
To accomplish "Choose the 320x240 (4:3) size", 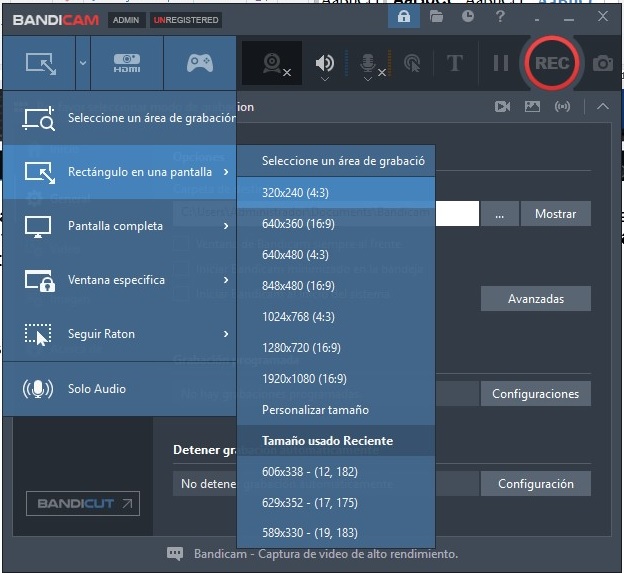I will [x=336, y=193].
